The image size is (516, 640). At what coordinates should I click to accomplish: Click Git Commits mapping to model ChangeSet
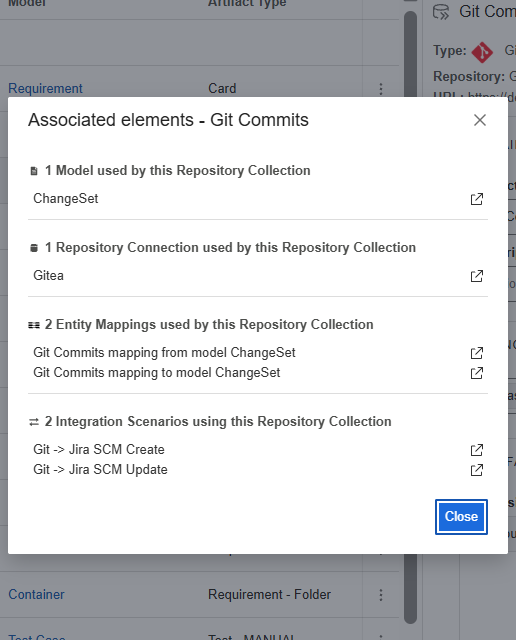pos(157,373)
